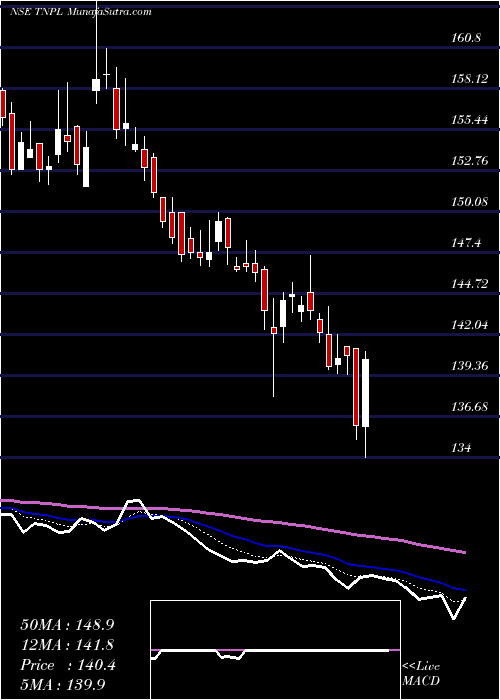Viewport: 500px width, 700px height.
Task: Click the 152.76 price axis label
Action: tap(470, 161)
